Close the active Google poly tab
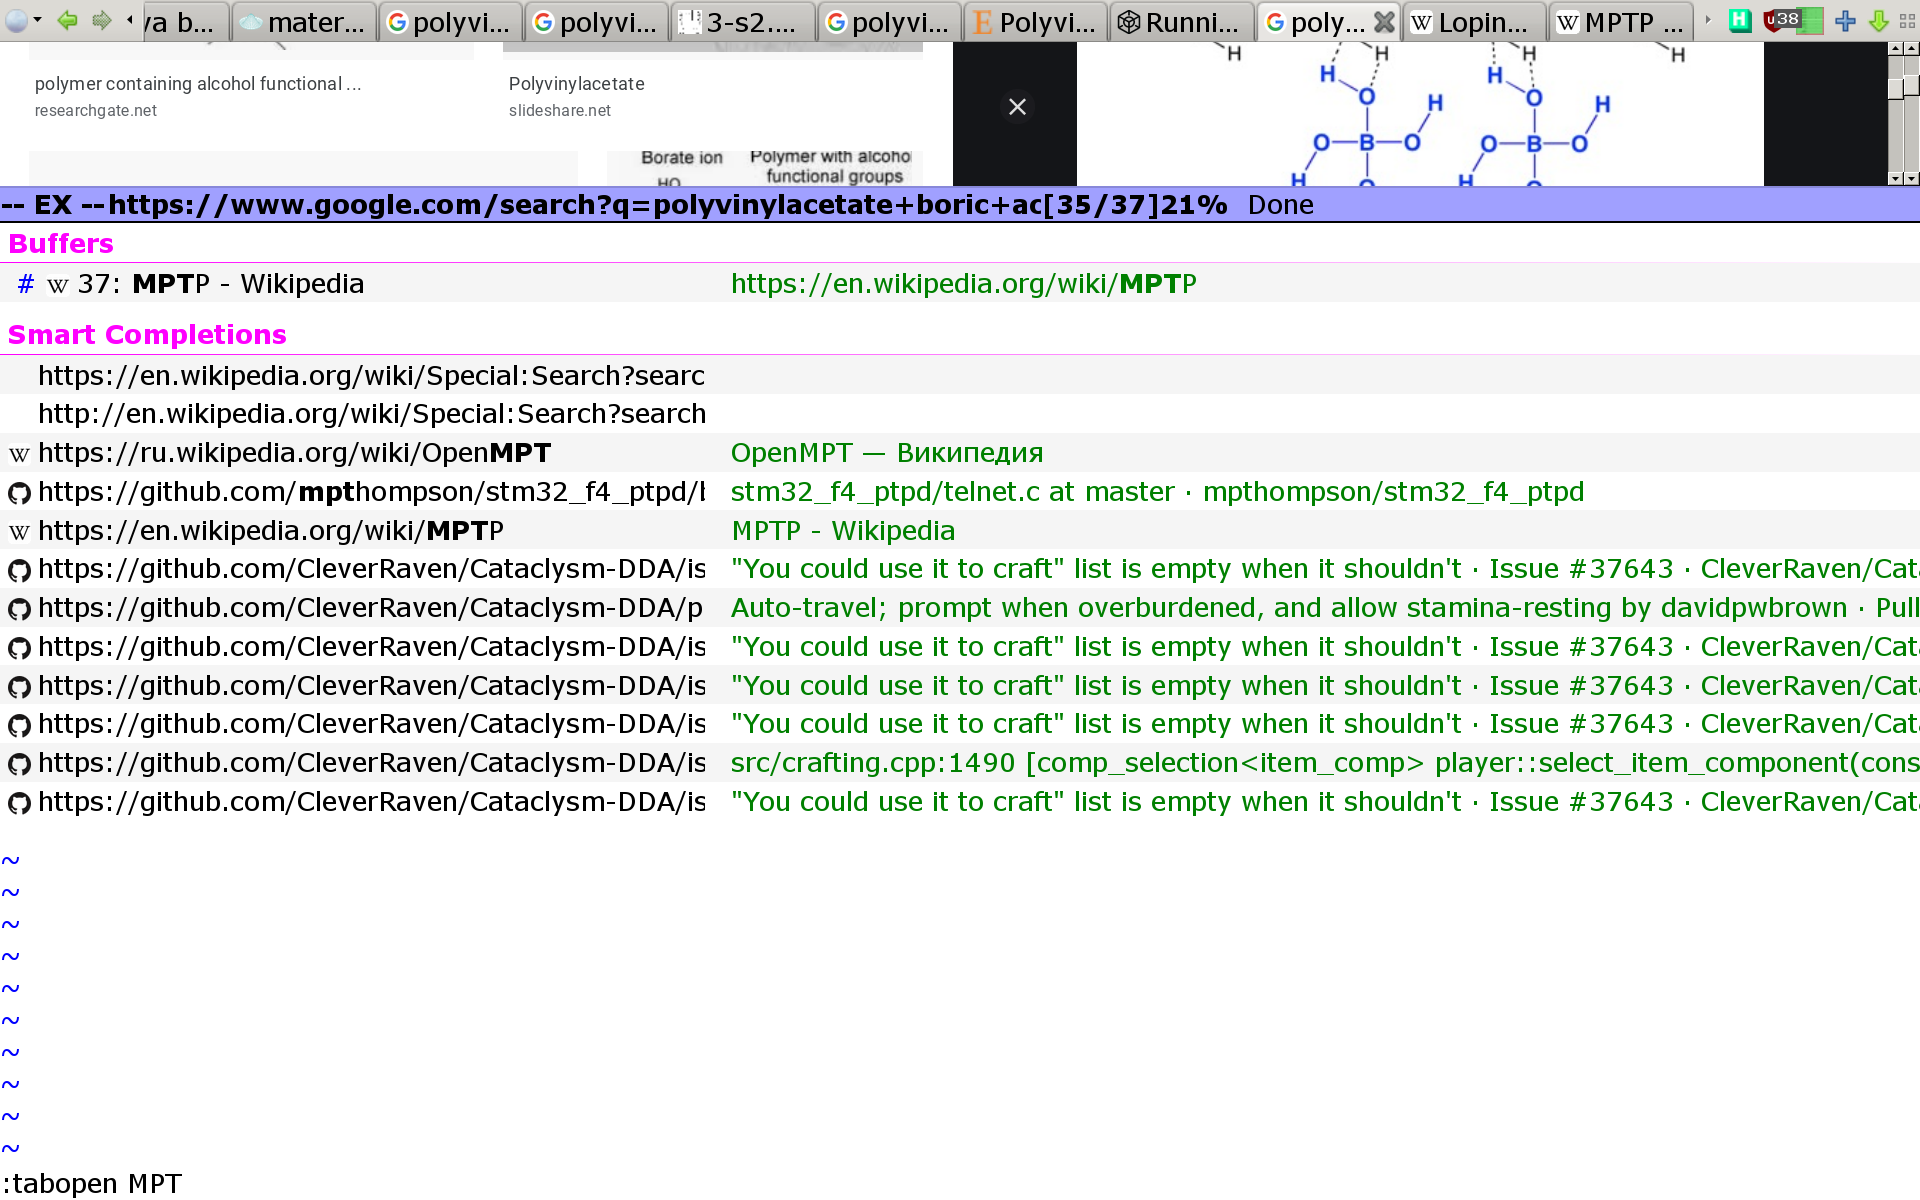The image size is (1920, 1200). [1384, 22]
